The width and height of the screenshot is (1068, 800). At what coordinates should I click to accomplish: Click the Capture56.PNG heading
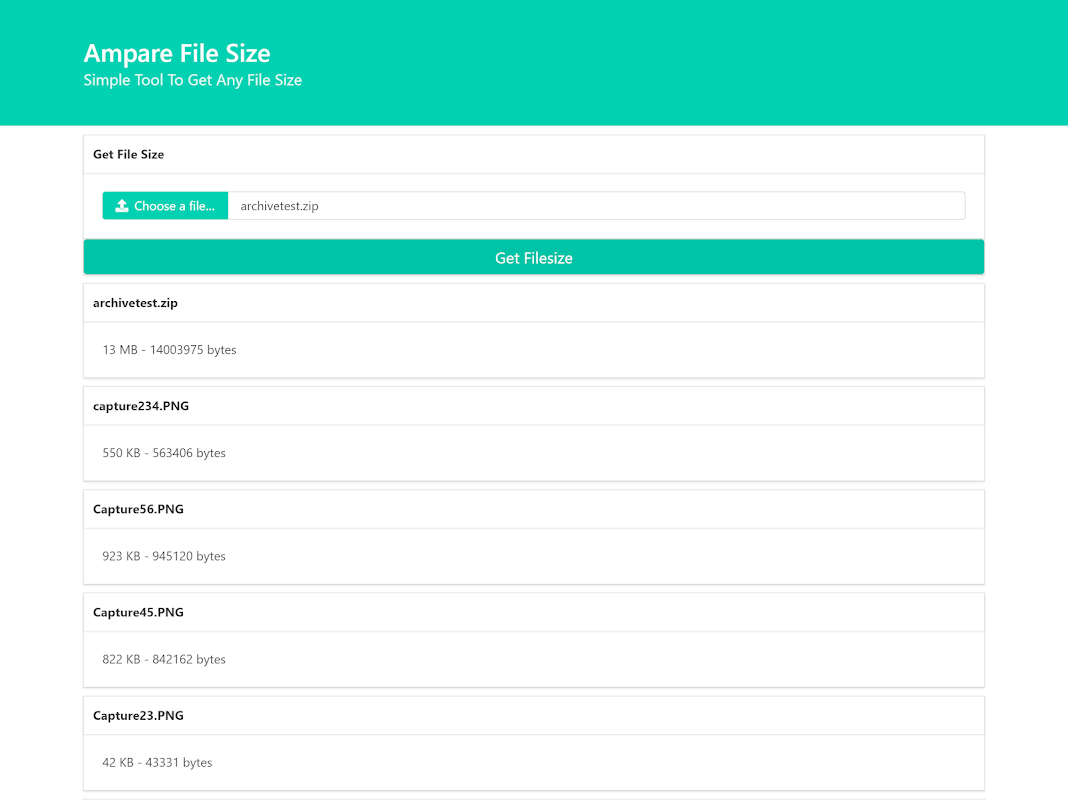pyautogui.click(x=138, y=509)
